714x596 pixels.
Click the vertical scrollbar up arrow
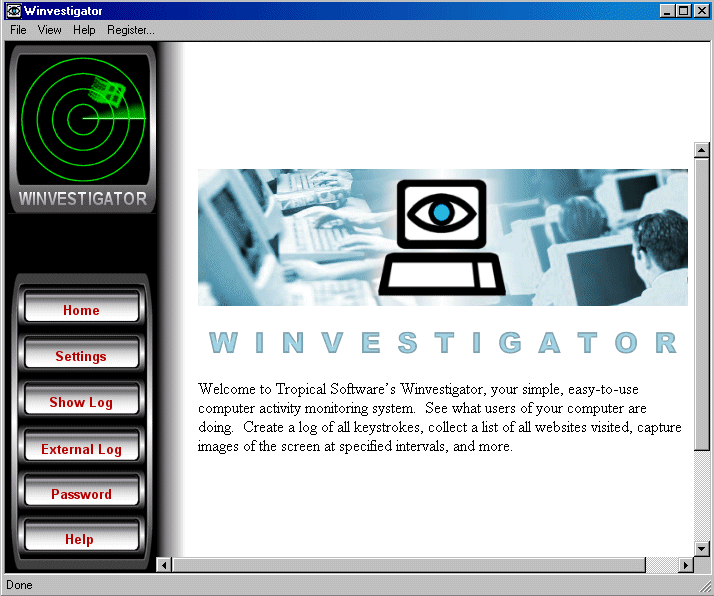tap(701, 150)
